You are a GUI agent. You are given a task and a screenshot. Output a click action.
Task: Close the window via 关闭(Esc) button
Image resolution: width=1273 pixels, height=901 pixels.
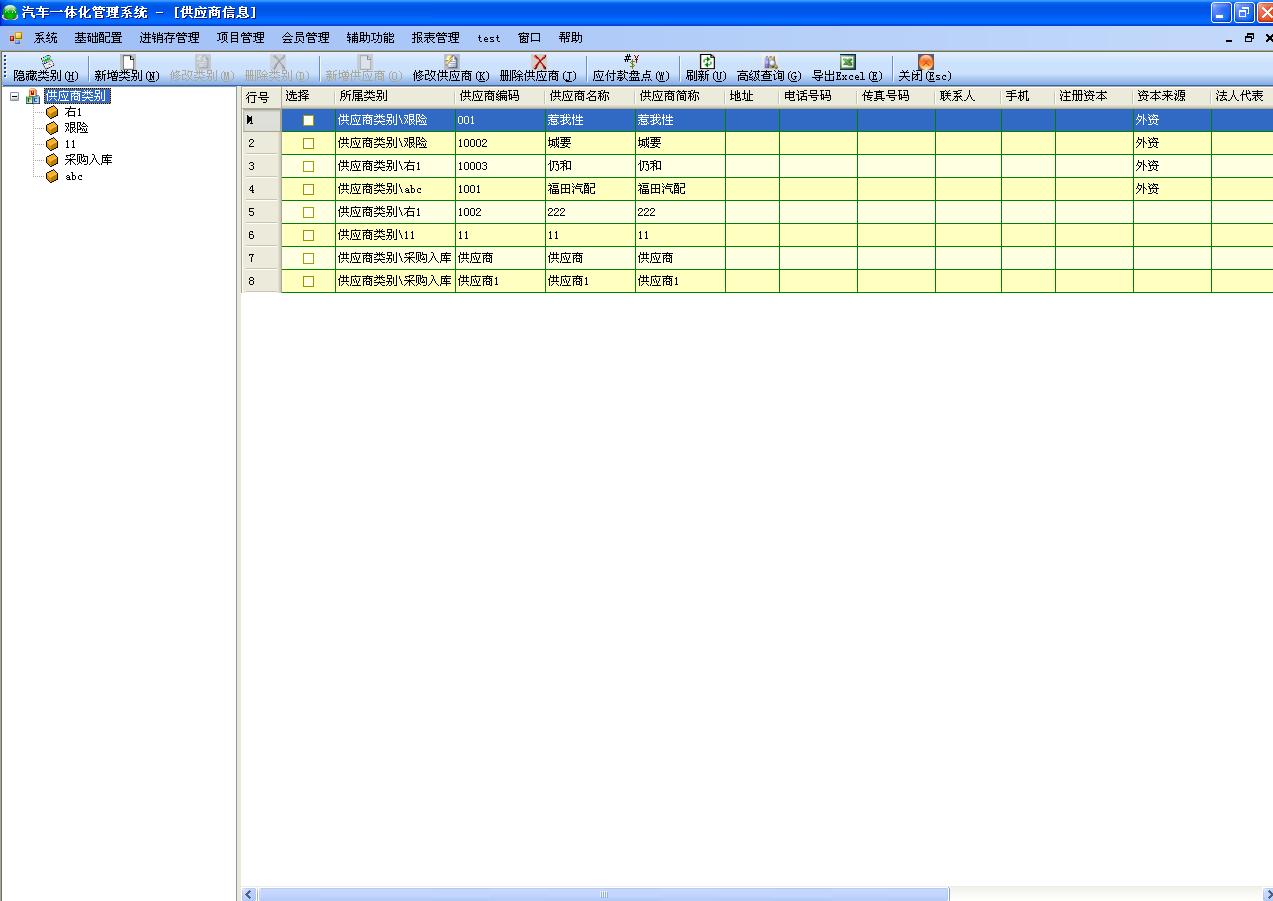tap(925, 69)
